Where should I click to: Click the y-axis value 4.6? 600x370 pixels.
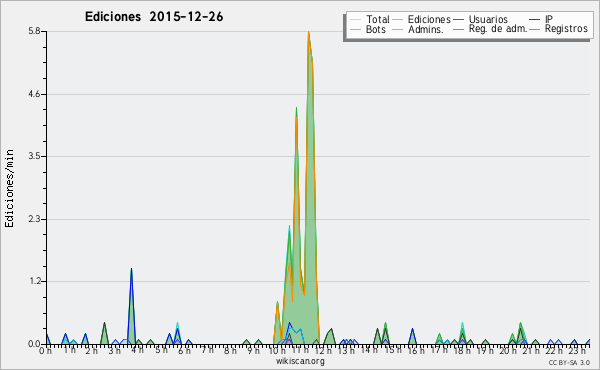coord(34,94)
